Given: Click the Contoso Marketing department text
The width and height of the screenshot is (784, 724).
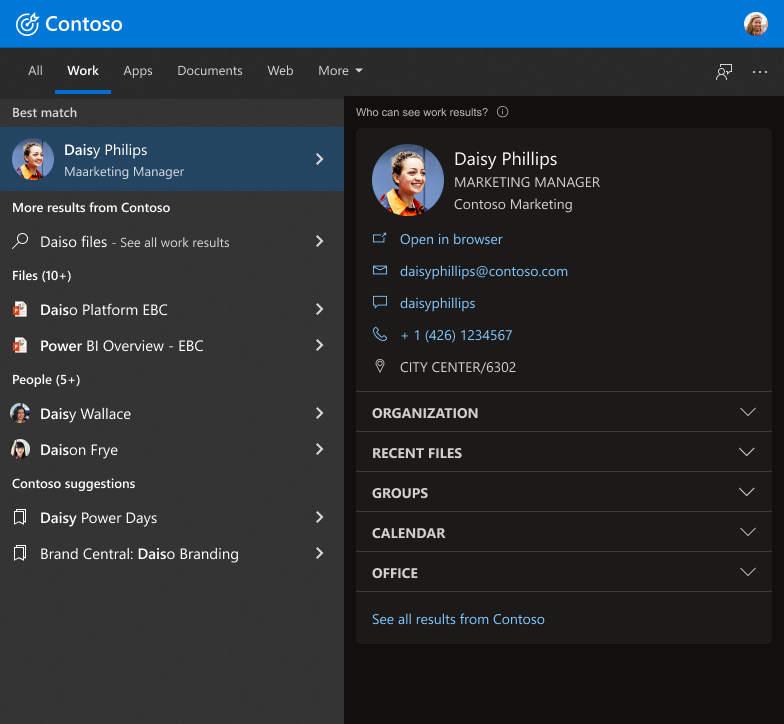Looking at the screenshot, I should click(513, 204).
